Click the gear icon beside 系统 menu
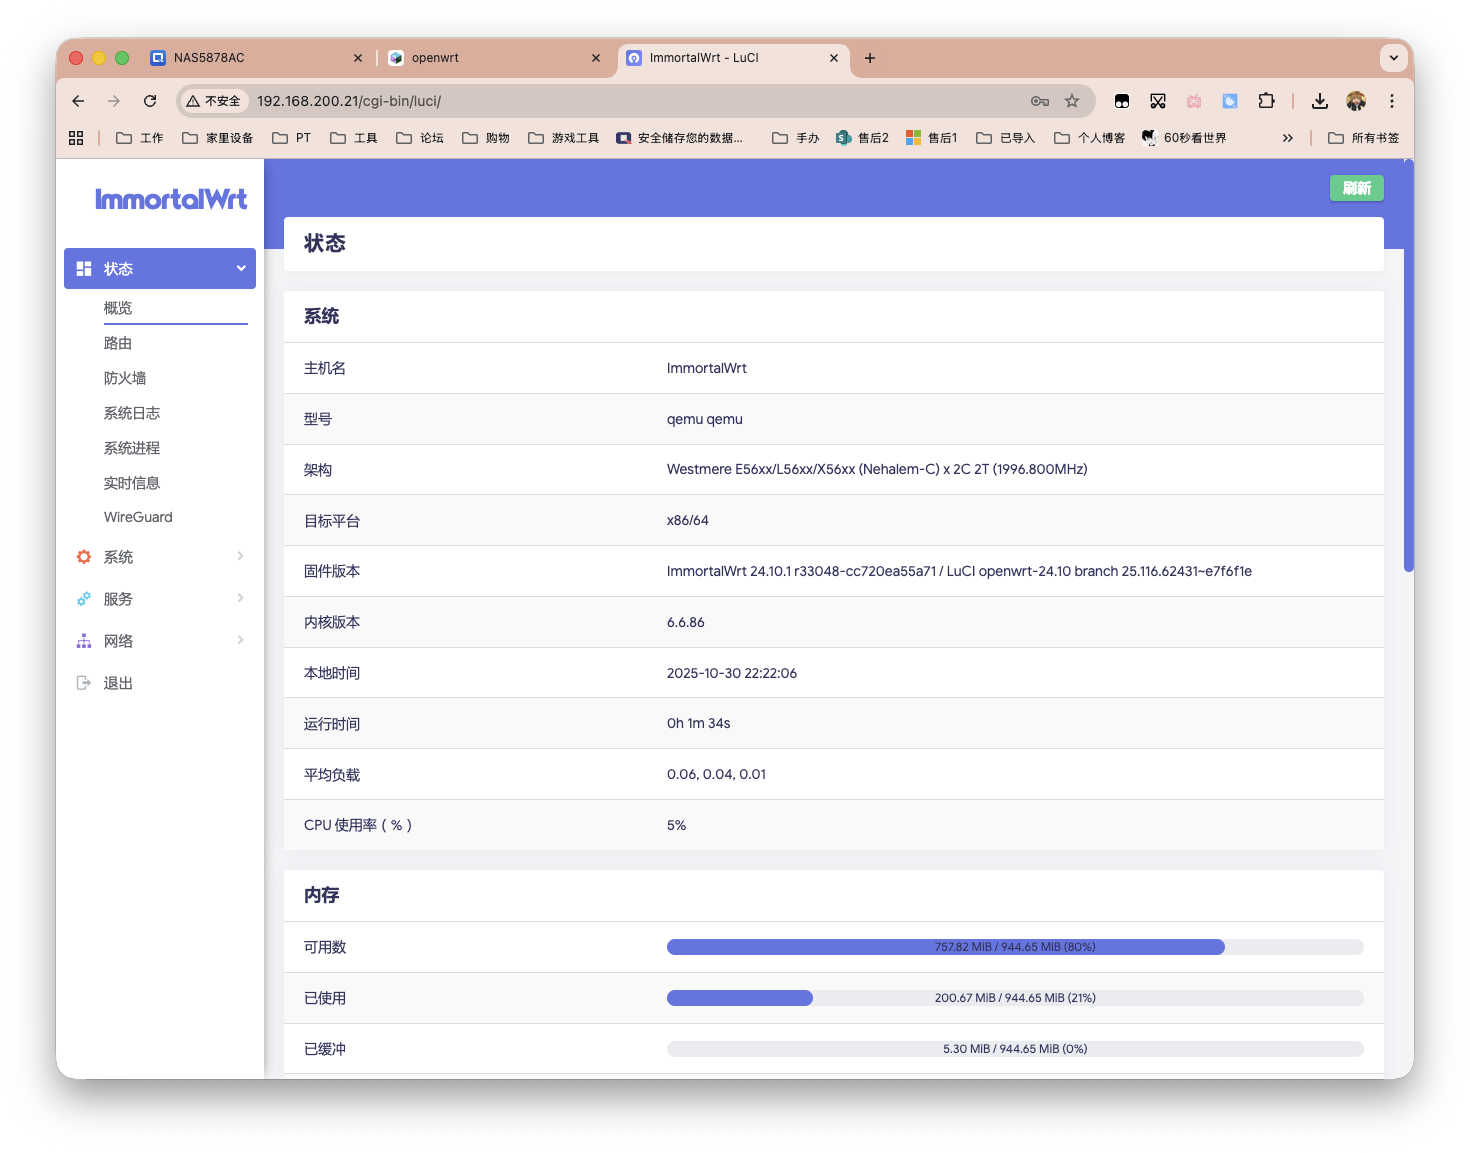Screen dimensions: 1470x1153 [x=84, y=557]
